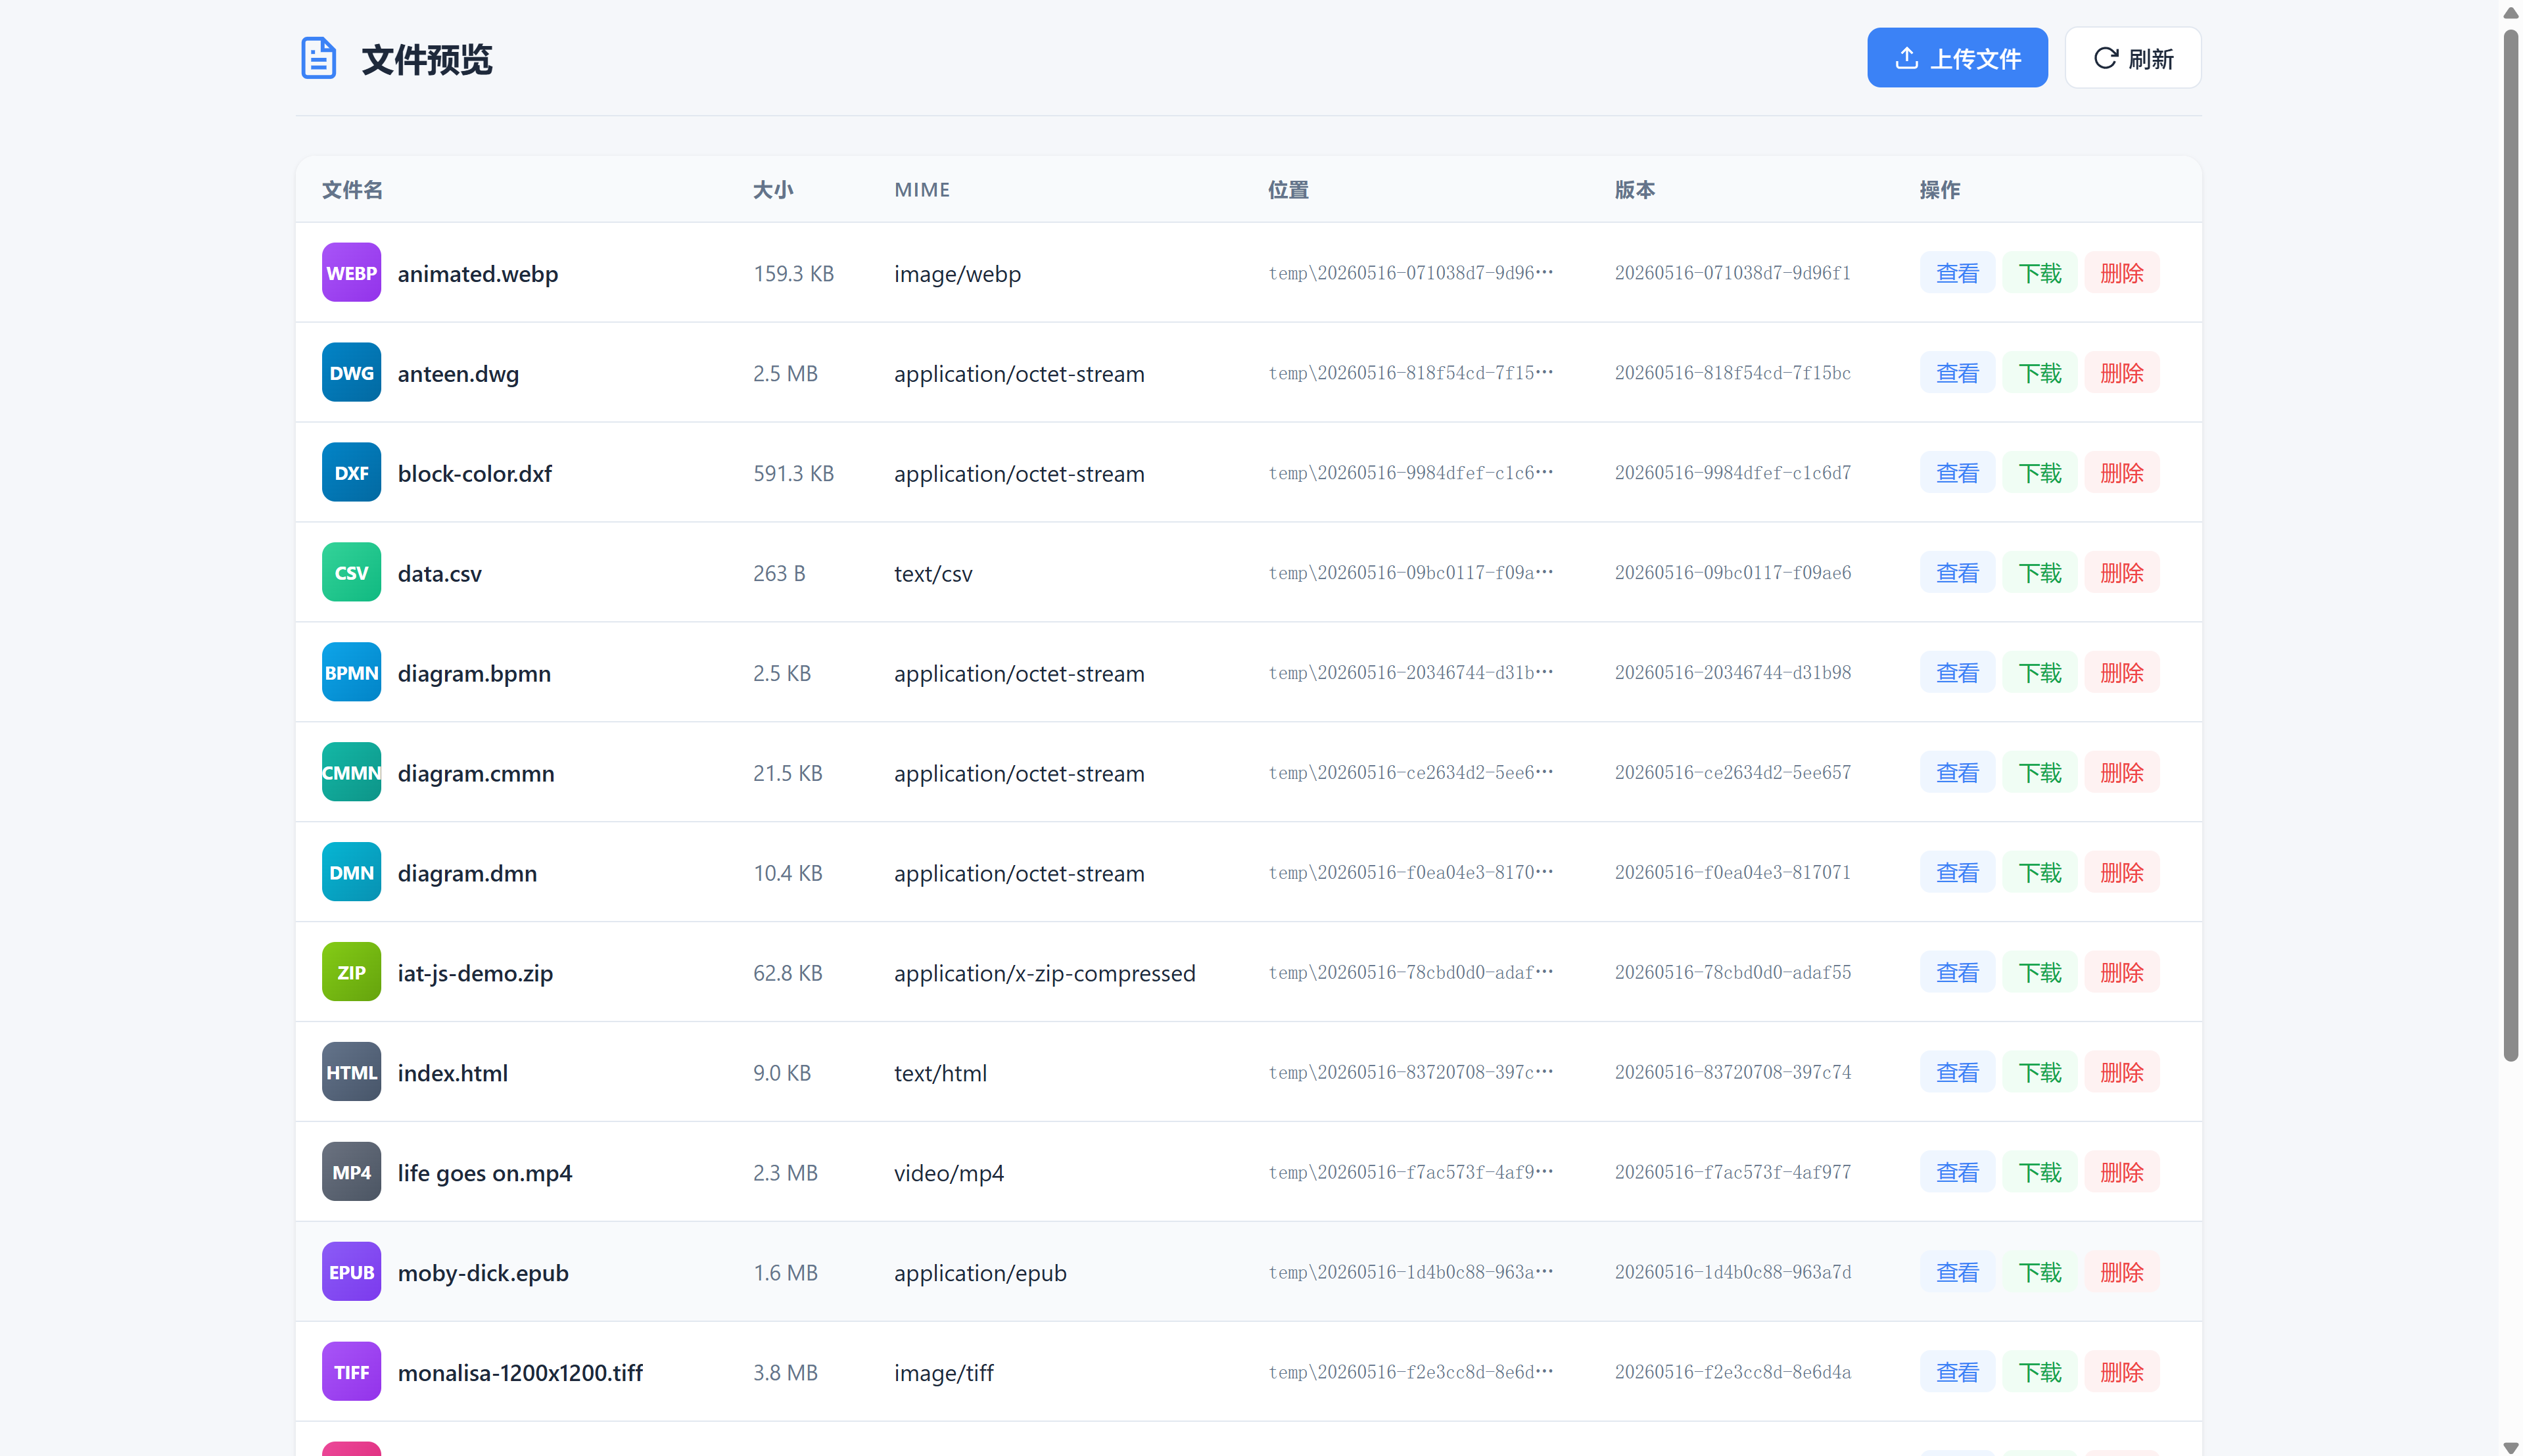Click the ZIP icon beside iat-js-demo.zip
Viewport: 2523px width, 1456px height.
tap(351, 972)
